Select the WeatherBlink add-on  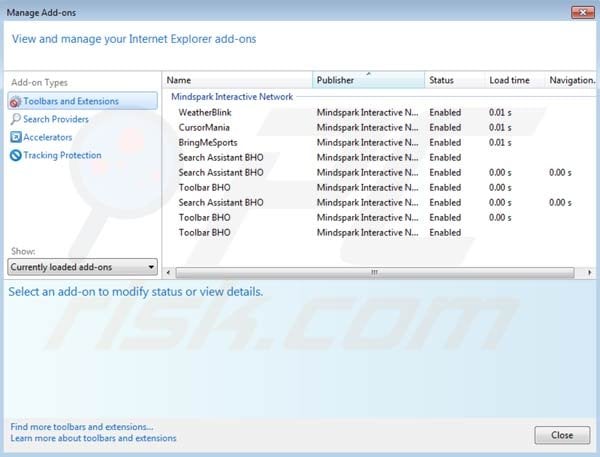tap(205, 113)
